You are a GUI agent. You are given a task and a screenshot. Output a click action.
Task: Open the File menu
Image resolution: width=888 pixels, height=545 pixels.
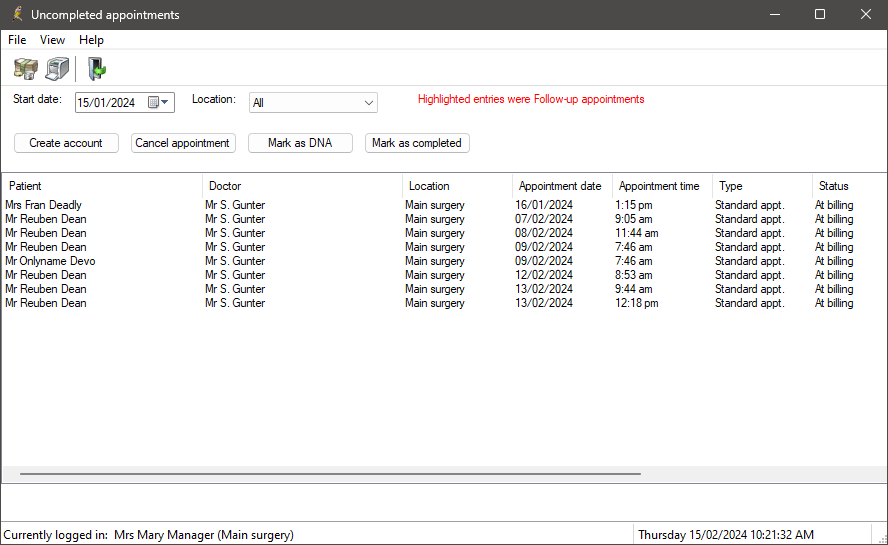click(17, 40)
